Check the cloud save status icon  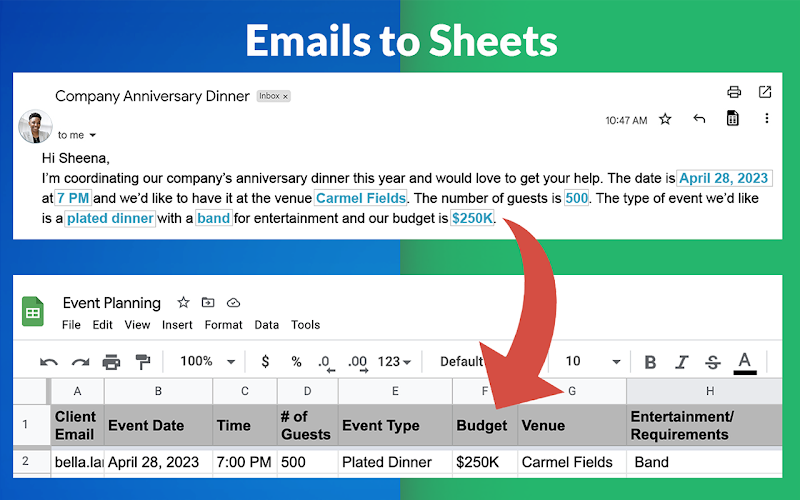(233, 303)
